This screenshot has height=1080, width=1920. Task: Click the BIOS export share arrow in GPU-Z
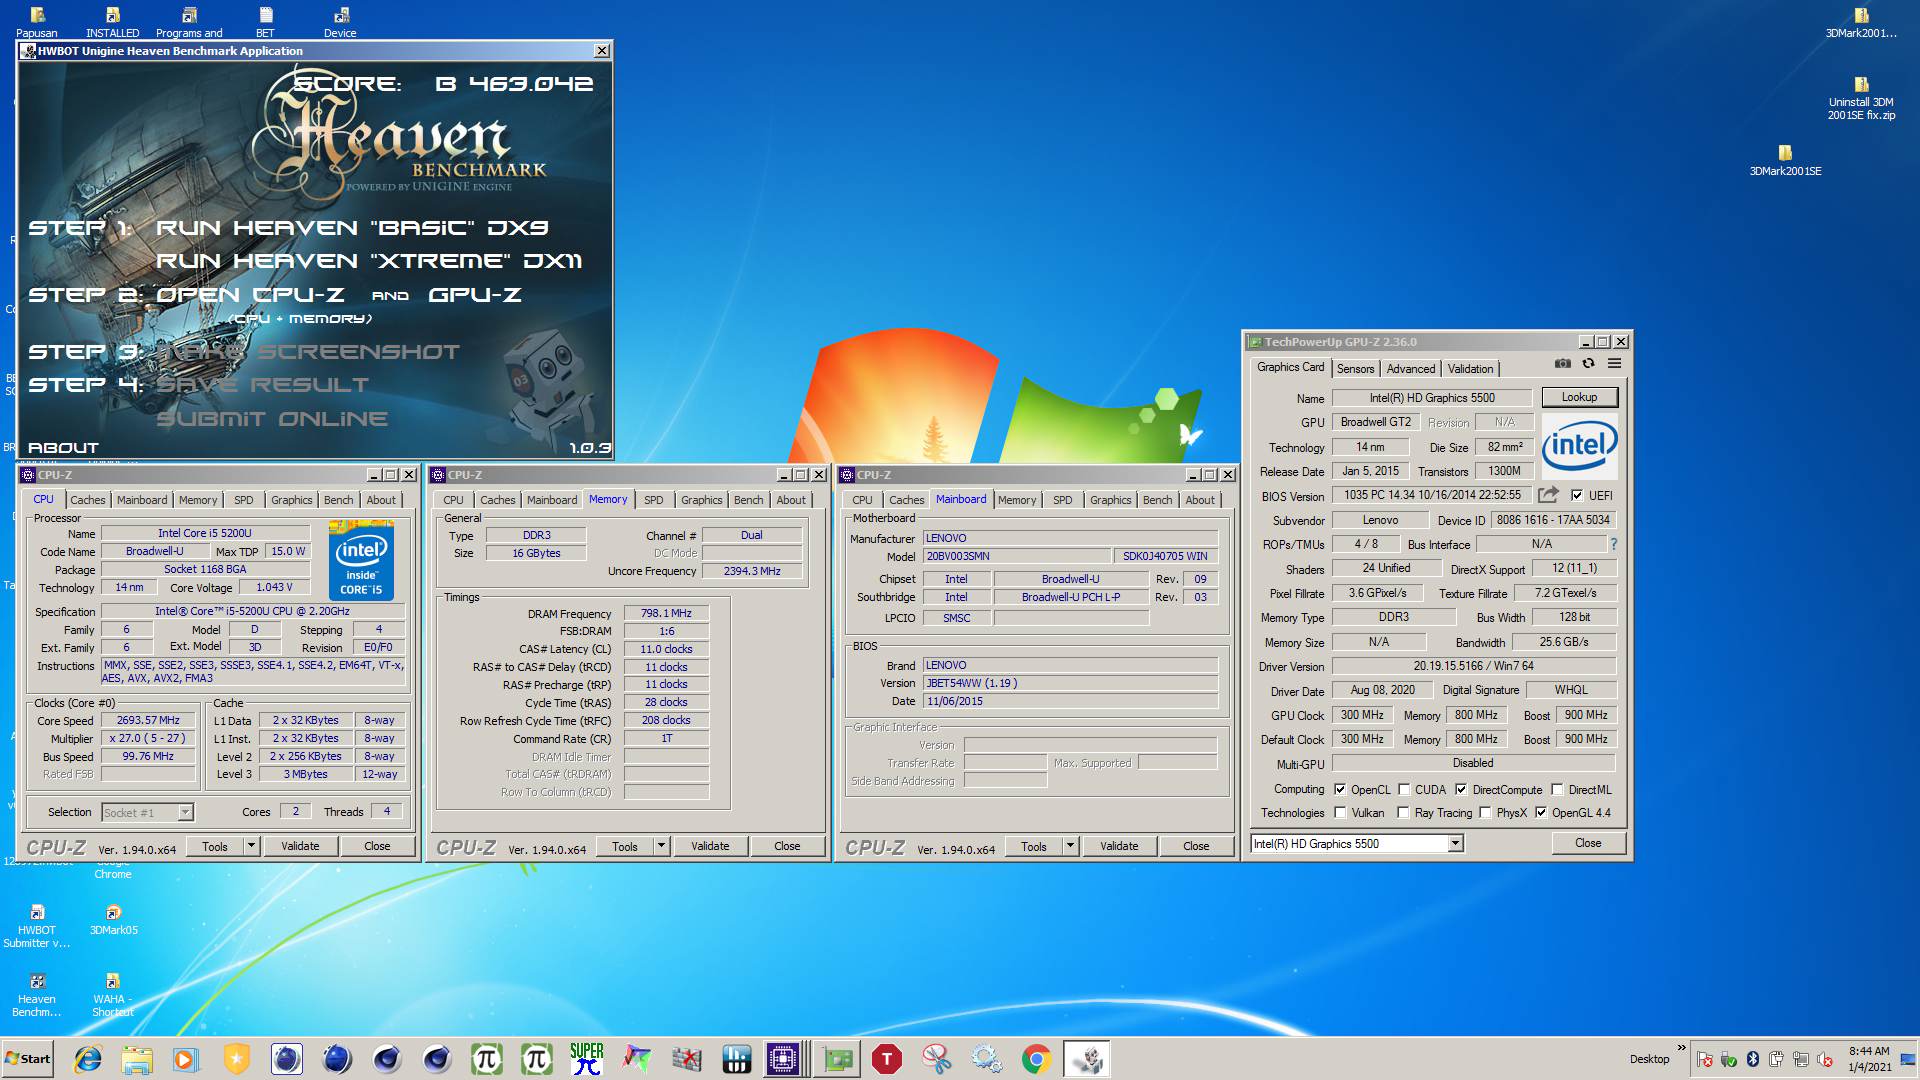(x=1548, y=495)
